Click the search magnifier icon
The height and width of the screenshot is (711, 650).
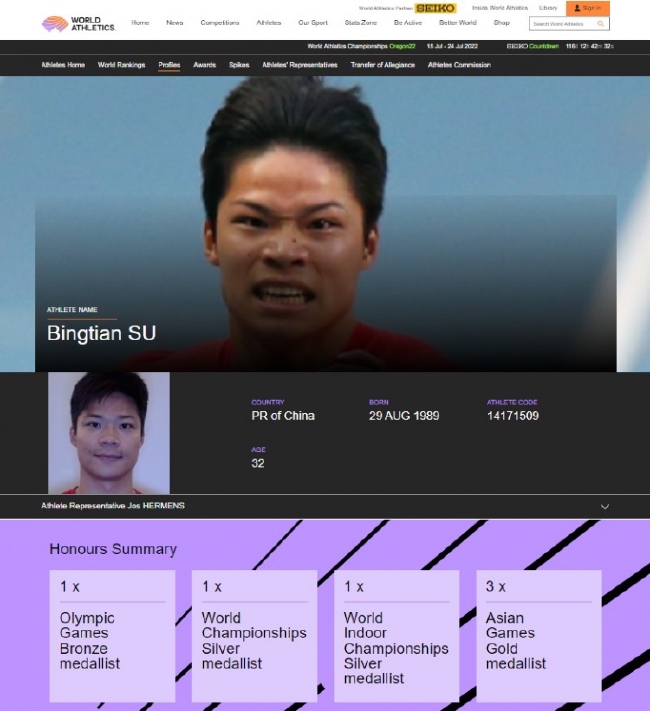point(601,23)
